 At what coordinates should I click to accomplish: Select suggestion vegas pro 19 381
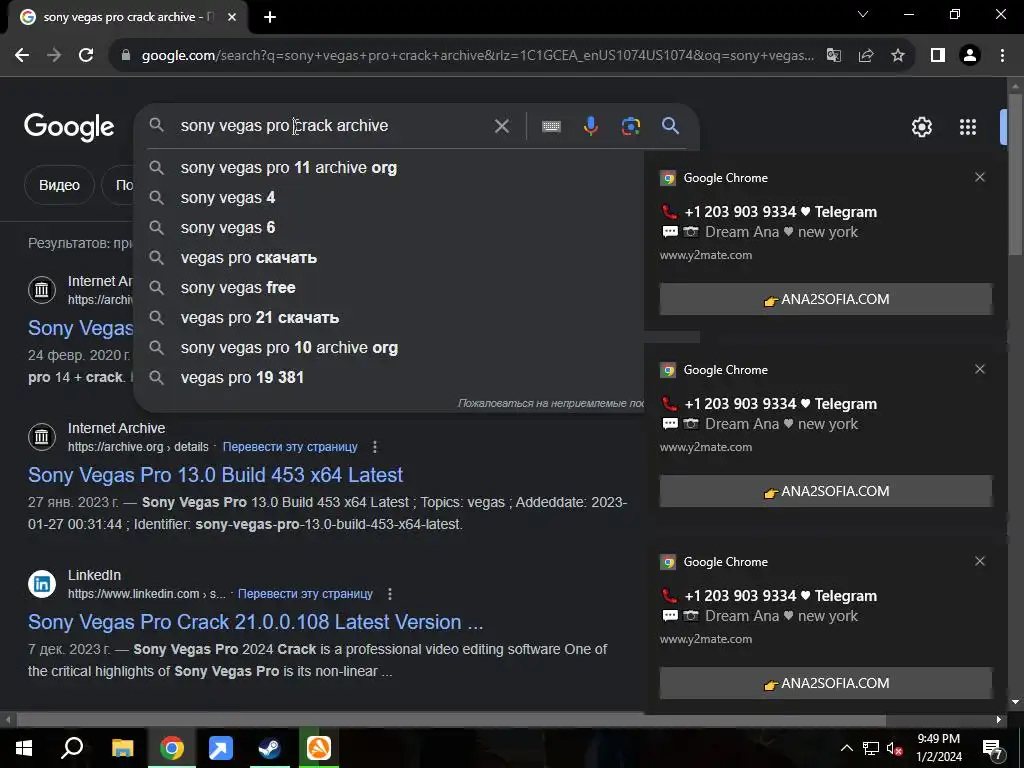pyautogui.click(x=389, y=378)
